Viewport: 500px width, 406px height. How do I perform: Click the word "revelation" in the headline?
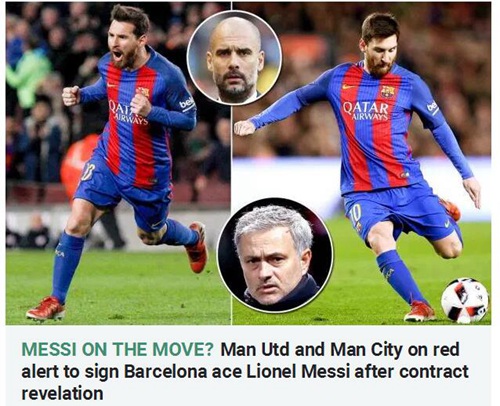pyautogui.click(x=62, y=394)
